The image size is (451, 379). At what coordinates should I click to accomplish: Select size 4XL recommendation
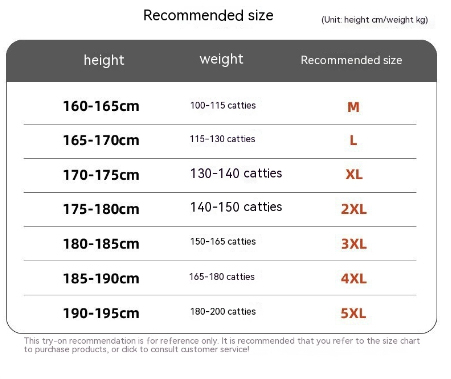pyautogui.click(x=354, y=278)
